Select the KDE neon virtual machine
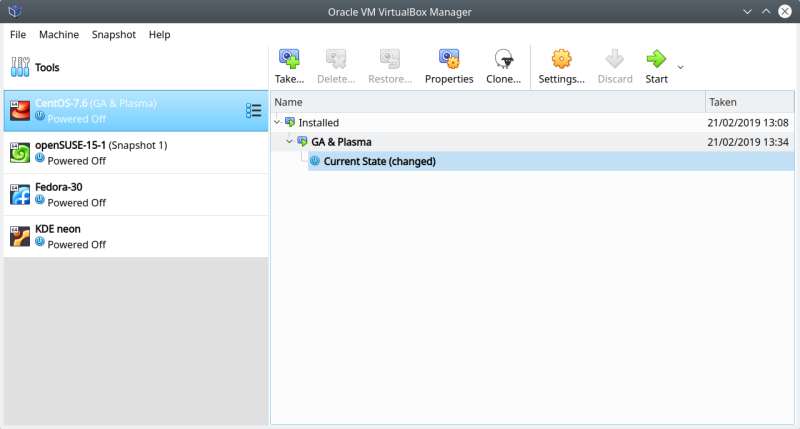Viewport: 800px width, 429px height. pos(136,237)
